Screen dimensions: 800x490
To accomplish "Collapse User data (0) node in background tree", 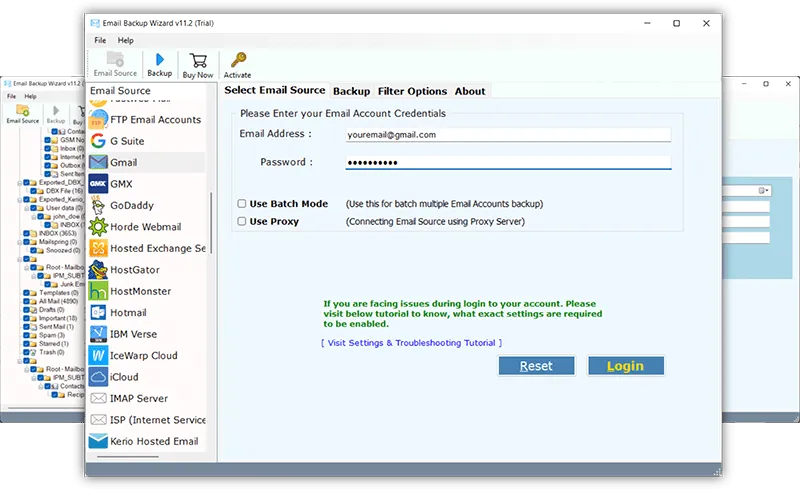I will tap(27, 208).
